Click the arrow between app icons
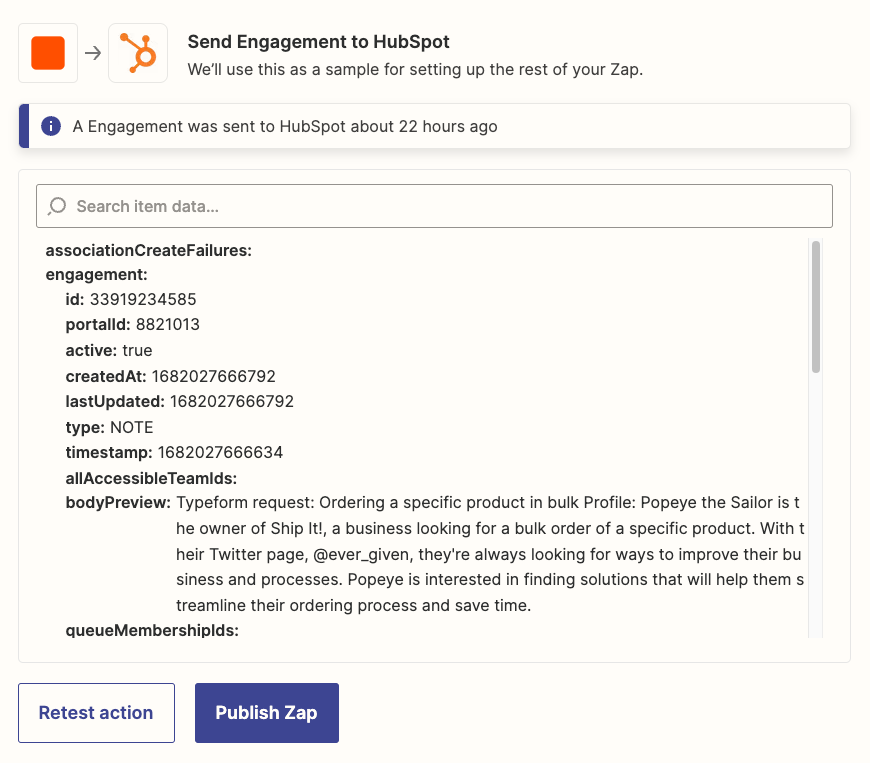This screenshot has width=870, height=763. coord(93,53)
